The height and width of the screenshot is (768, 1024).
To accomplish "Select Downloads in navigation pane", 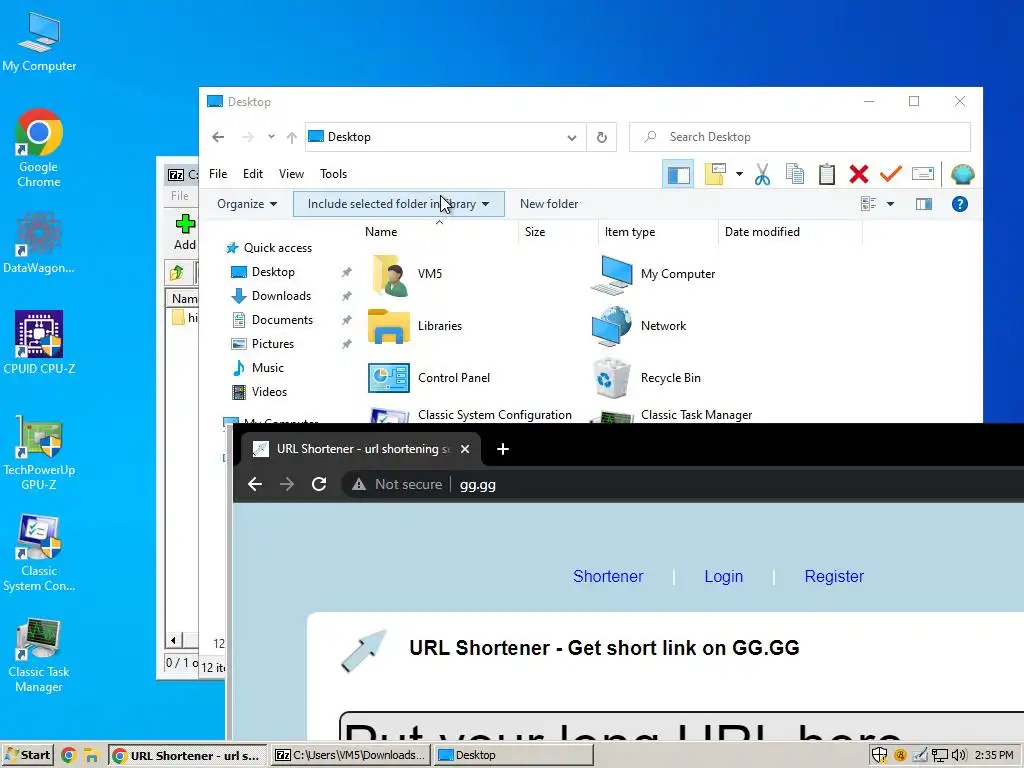I will tap(281, 296).
